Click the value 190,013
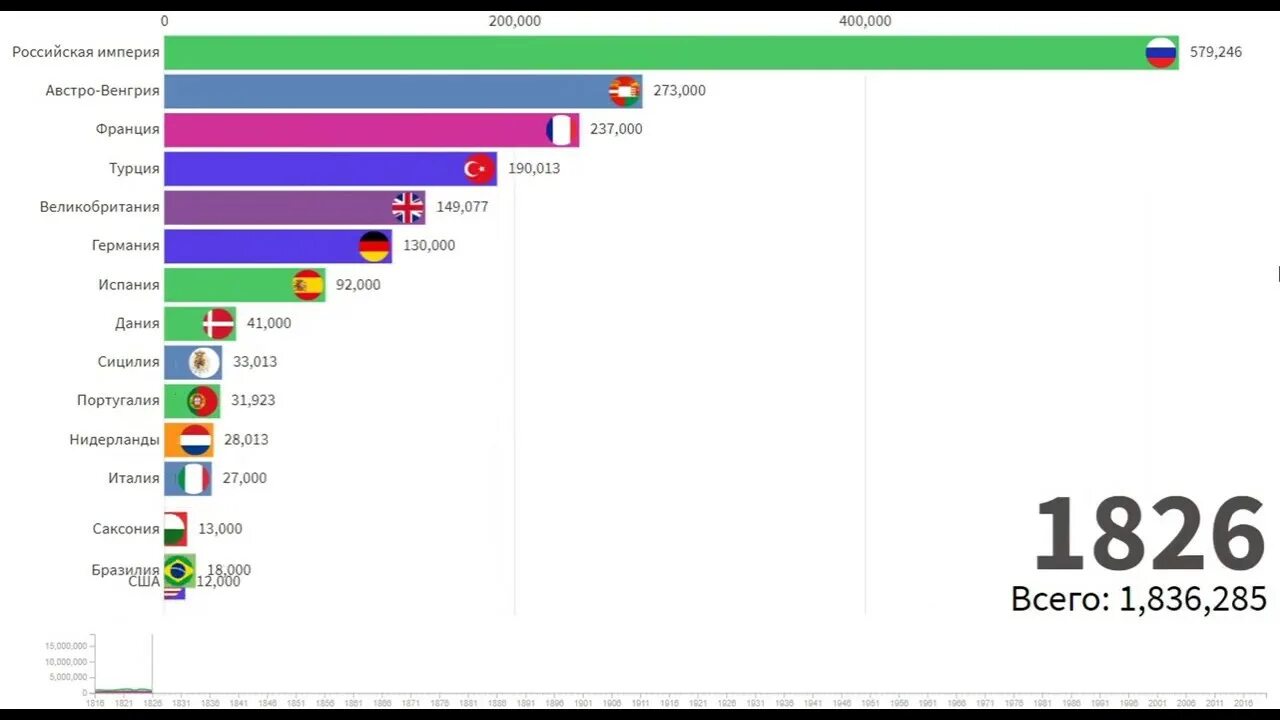The height and width of the screenshot is (720, 1280). tap(534, 168)
